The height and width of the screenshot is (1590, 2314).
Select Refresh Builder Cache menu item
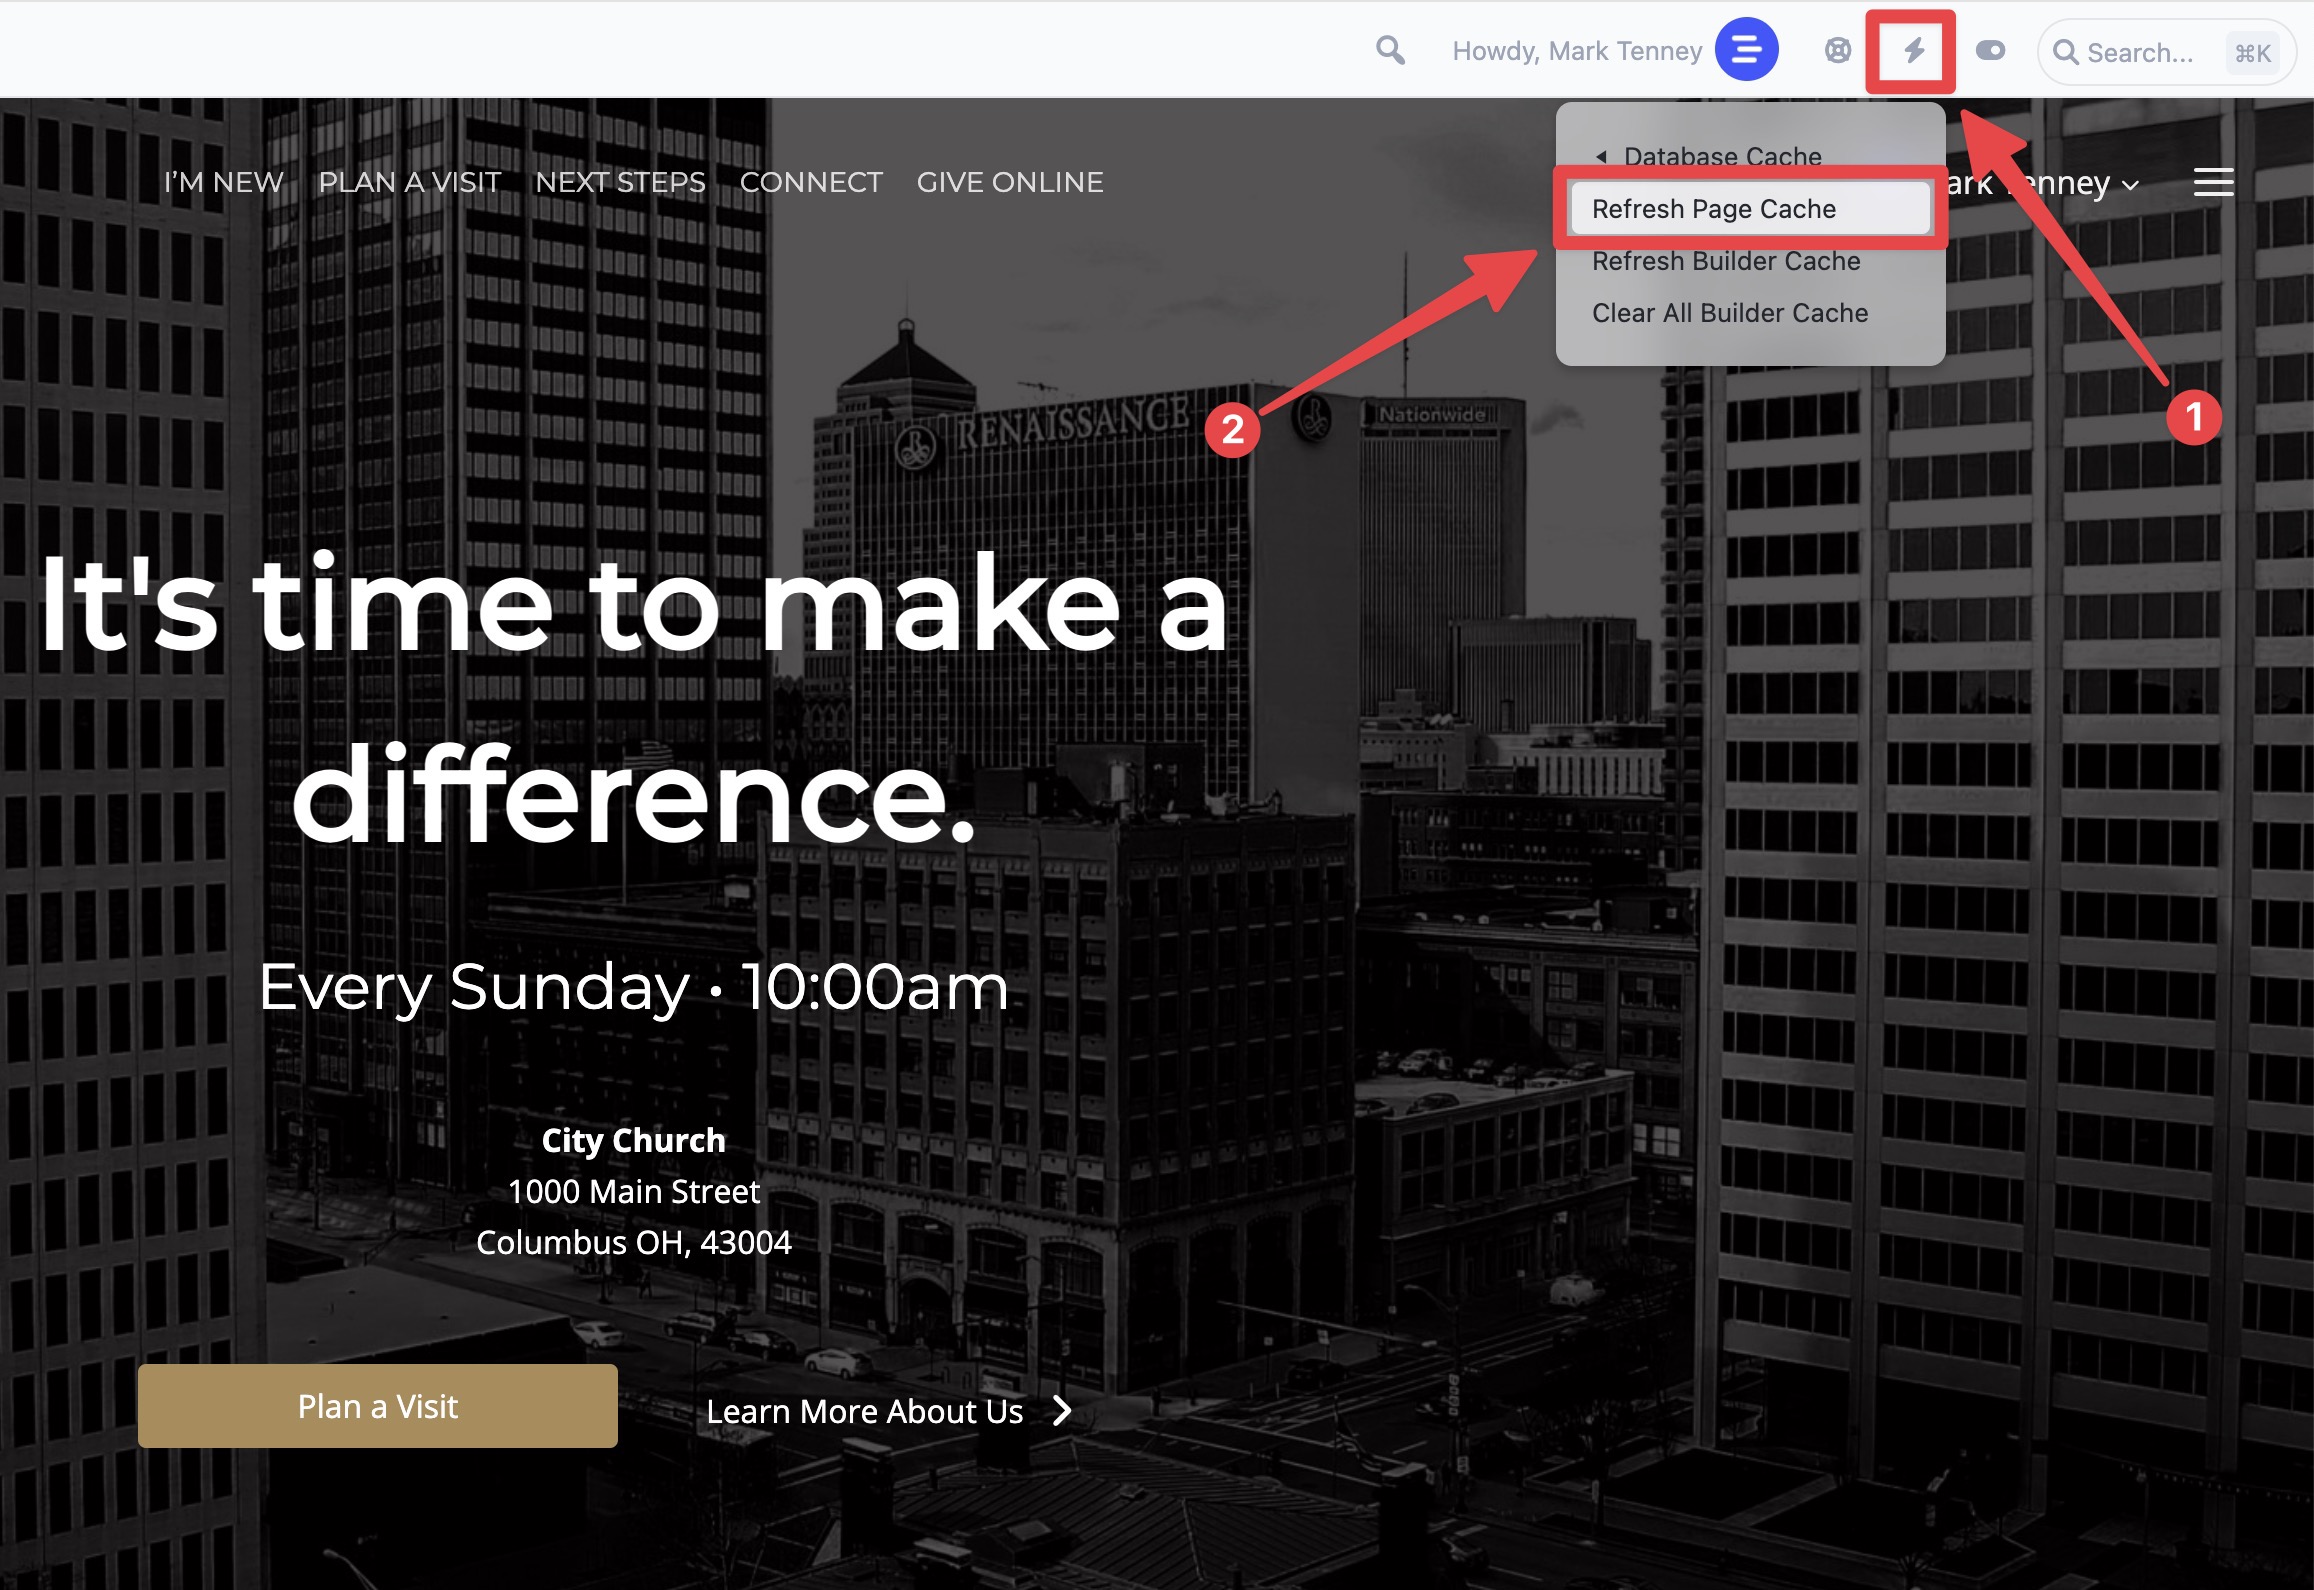coord(1726,261)
